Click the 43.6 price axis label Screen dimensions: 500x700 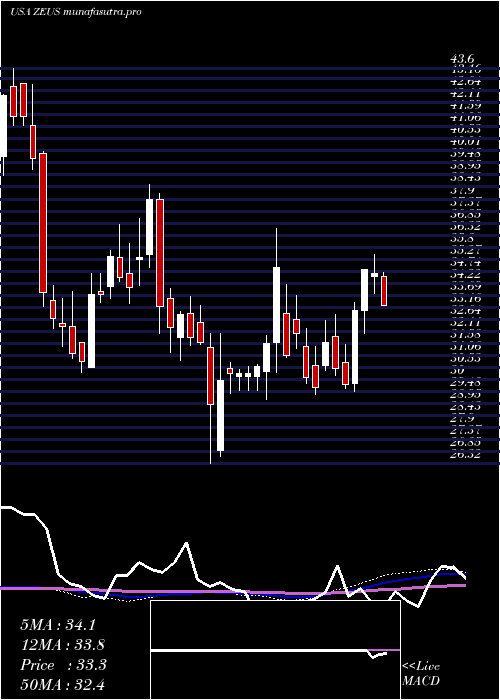click(462, 59)
